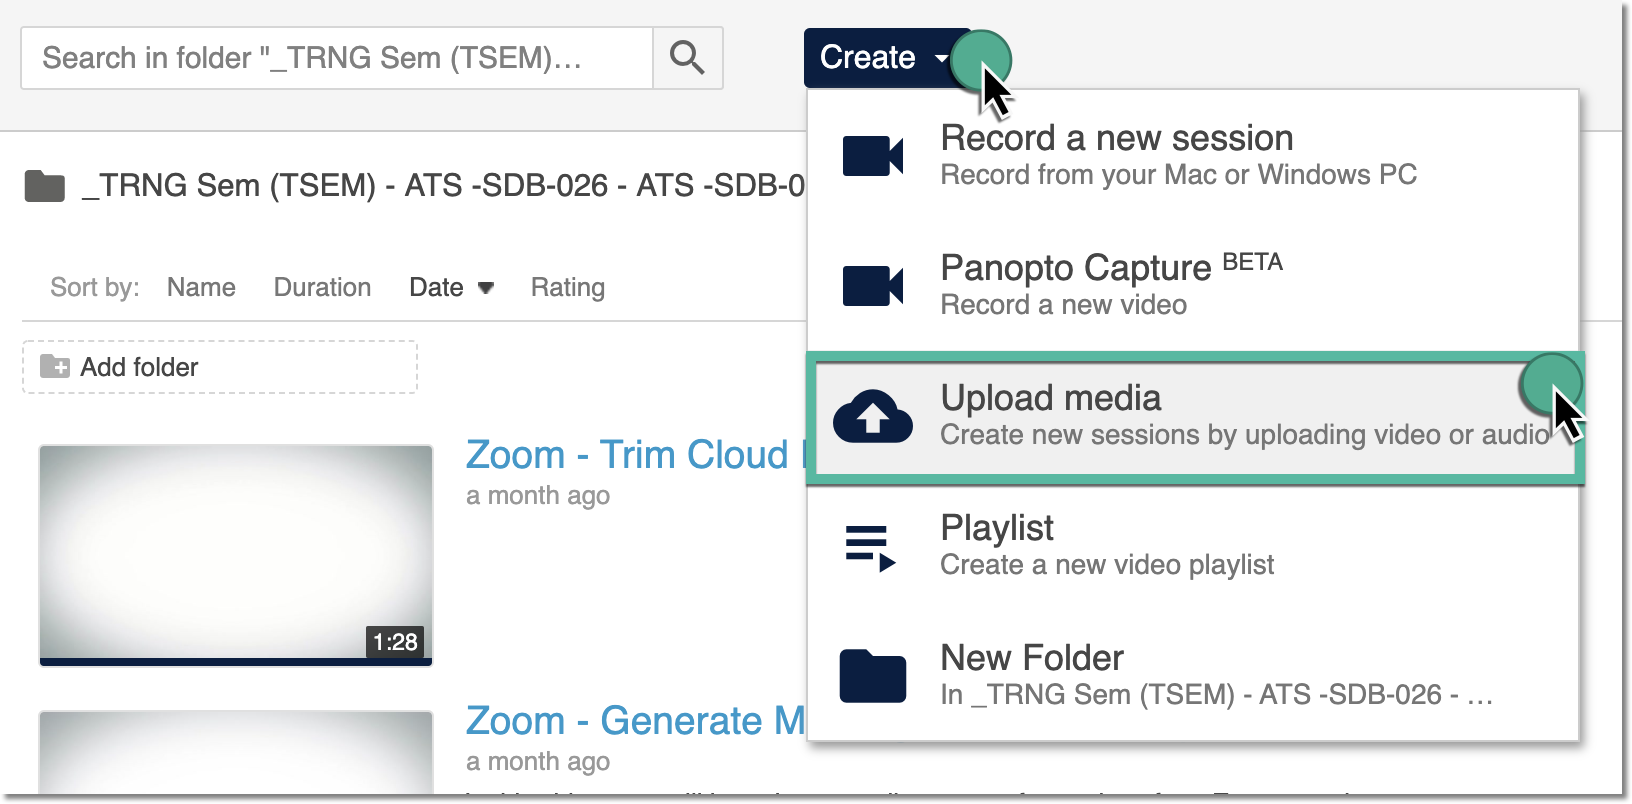This screenshot has width=1632, height=804.
Task: Click the New Folder icon in the menu
Action: tap(872, 676)
